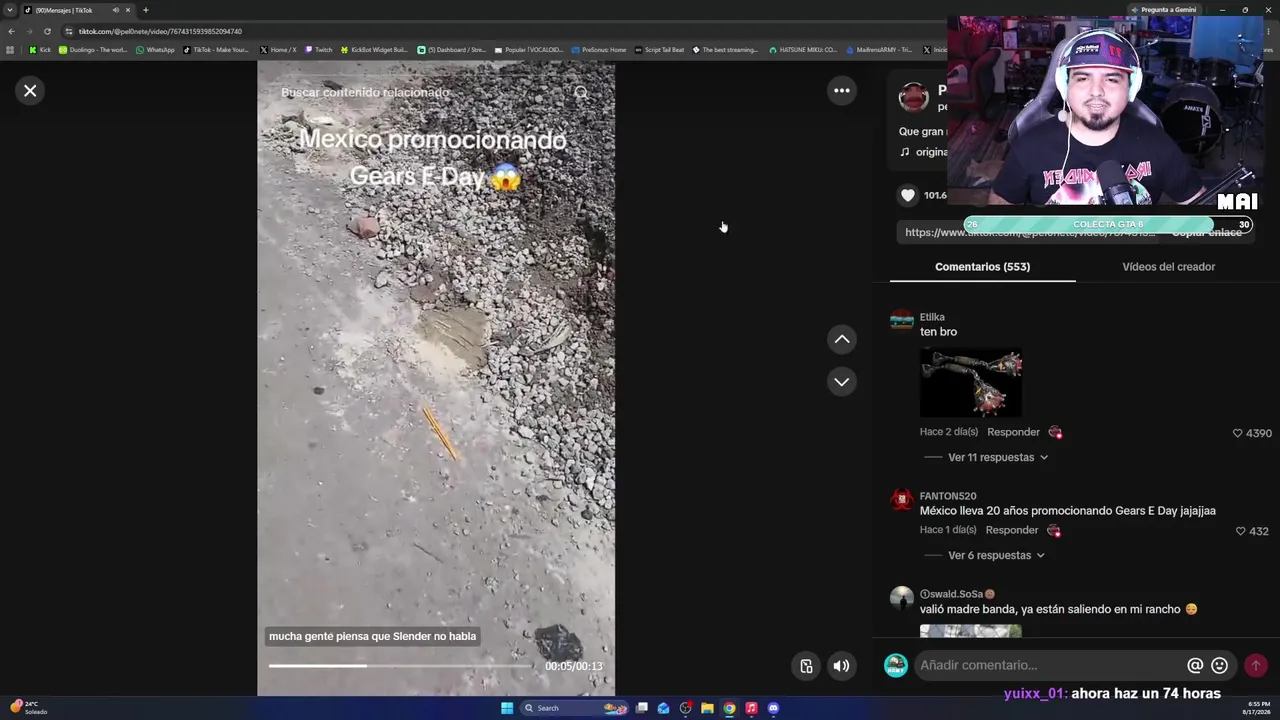The image size is (1280, 720).
Task: Reply to FANTON520's comment
Action: tap(1012, 530)
